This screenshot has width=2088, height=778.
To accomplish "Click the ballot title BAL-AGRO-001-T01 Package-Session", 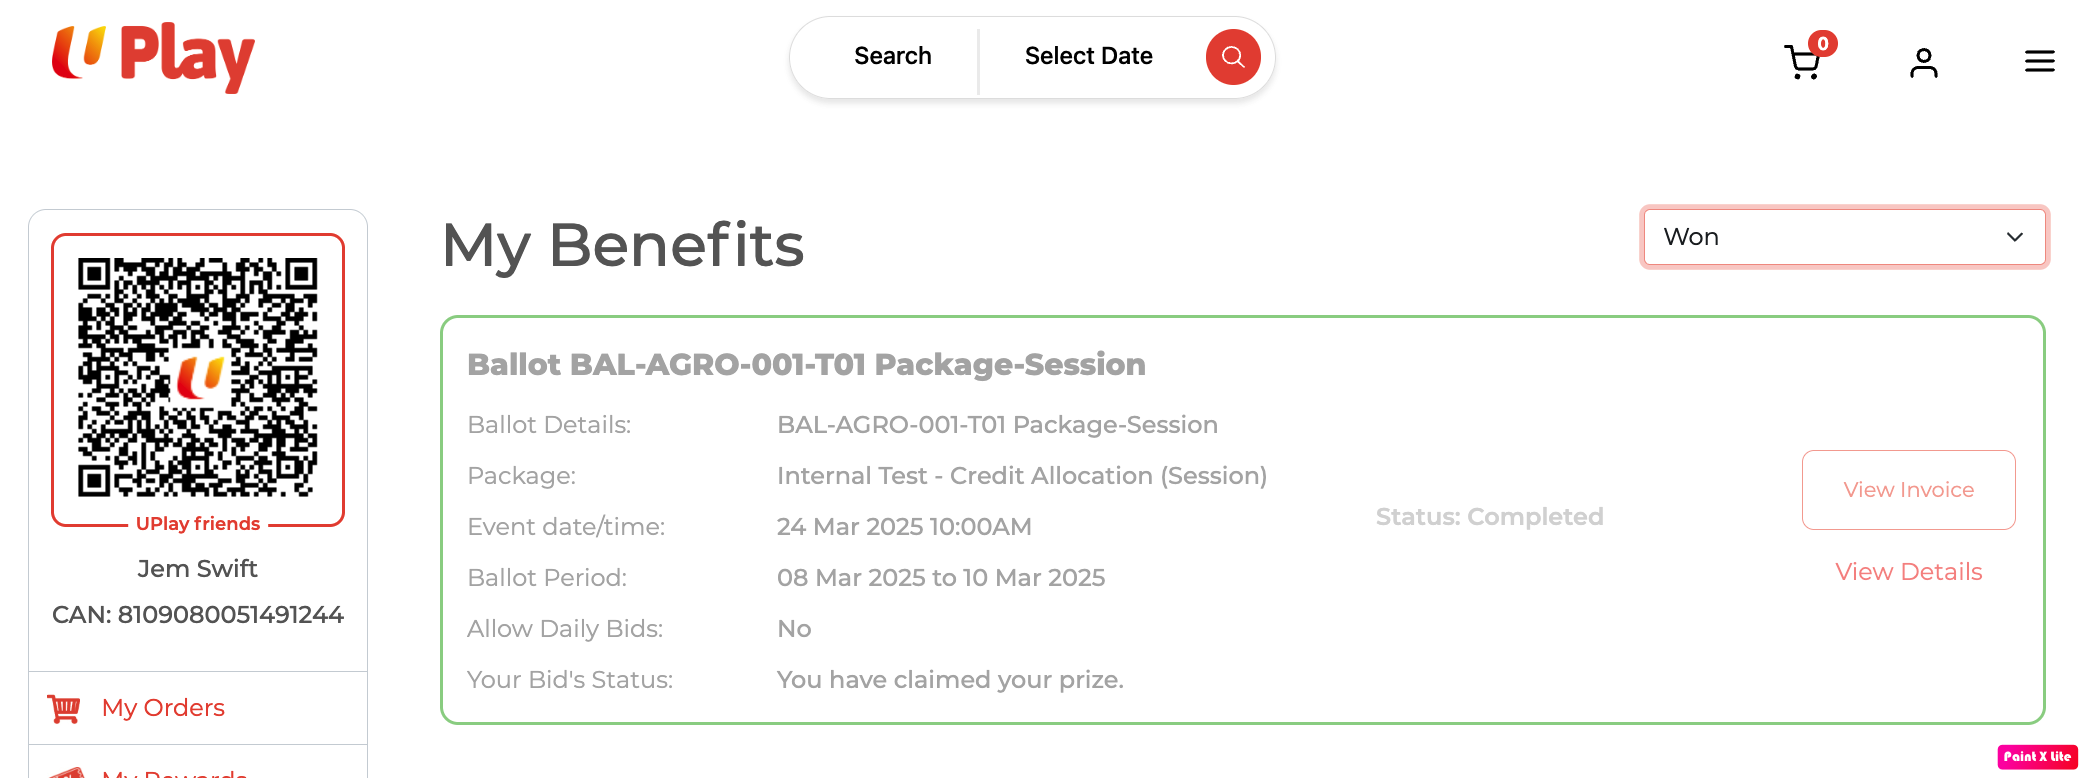I will coord(806,365).
